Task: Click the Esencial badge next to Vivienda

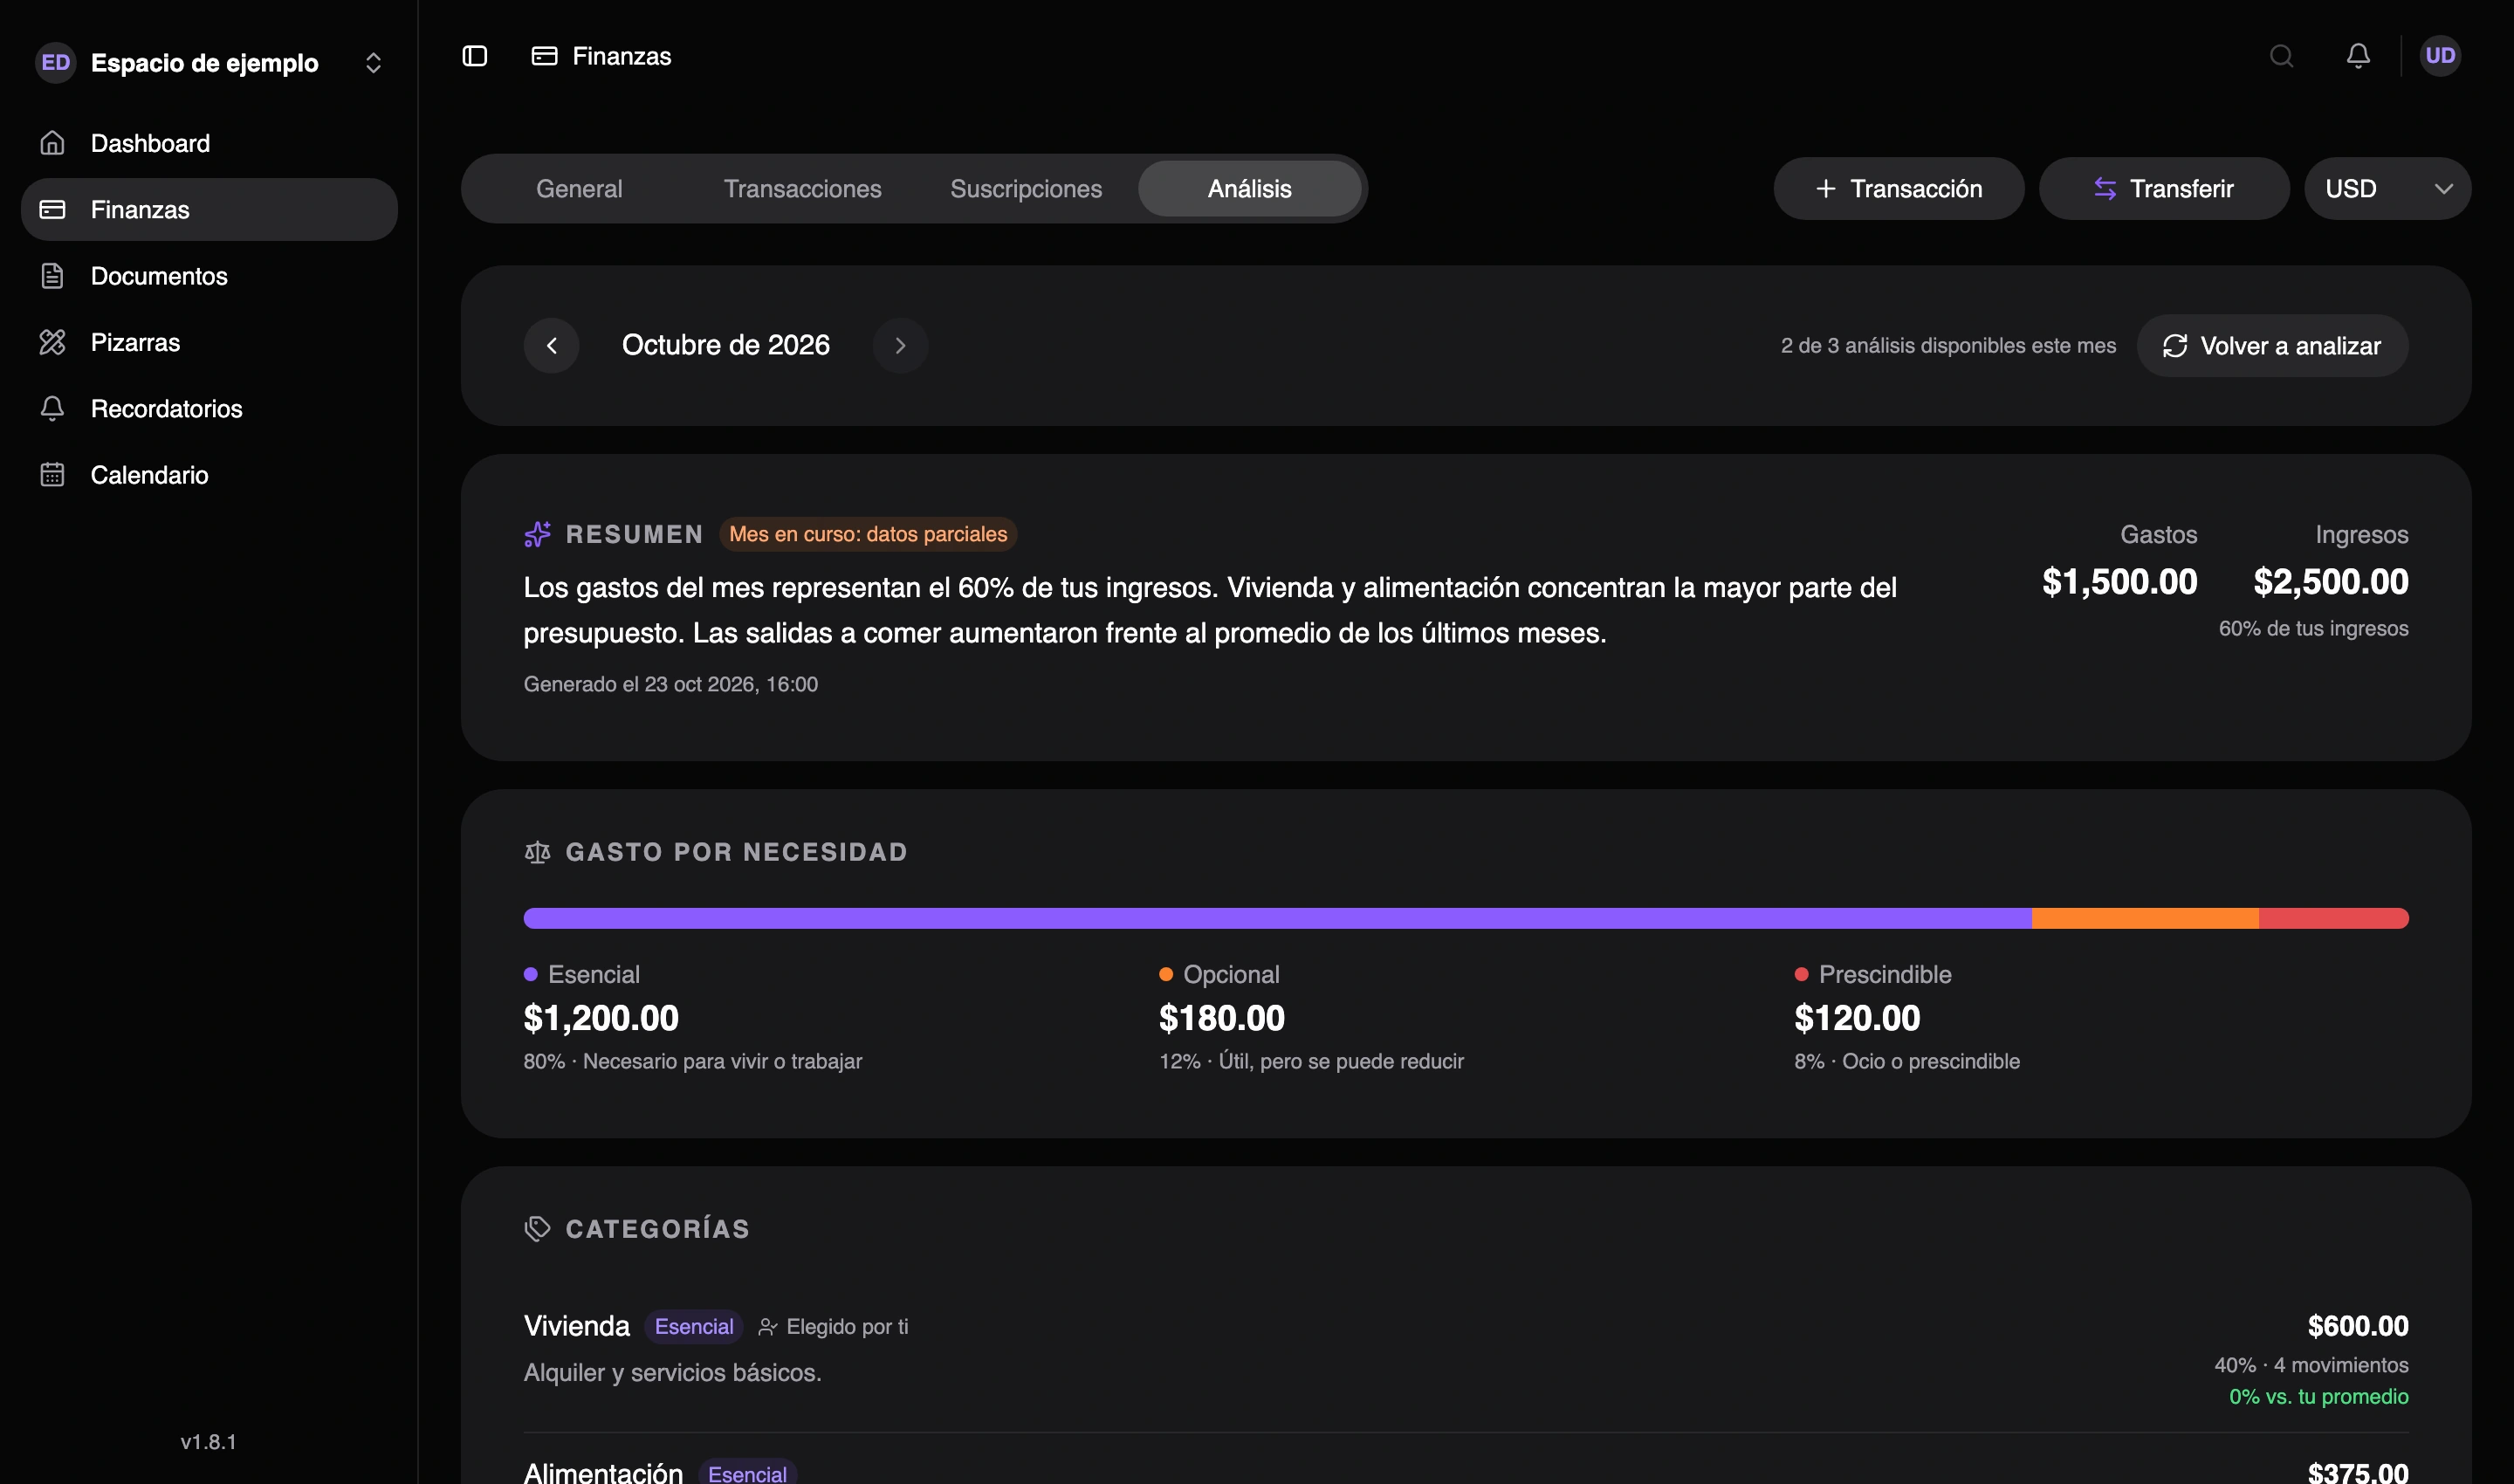Action: tap(694, 1327)
